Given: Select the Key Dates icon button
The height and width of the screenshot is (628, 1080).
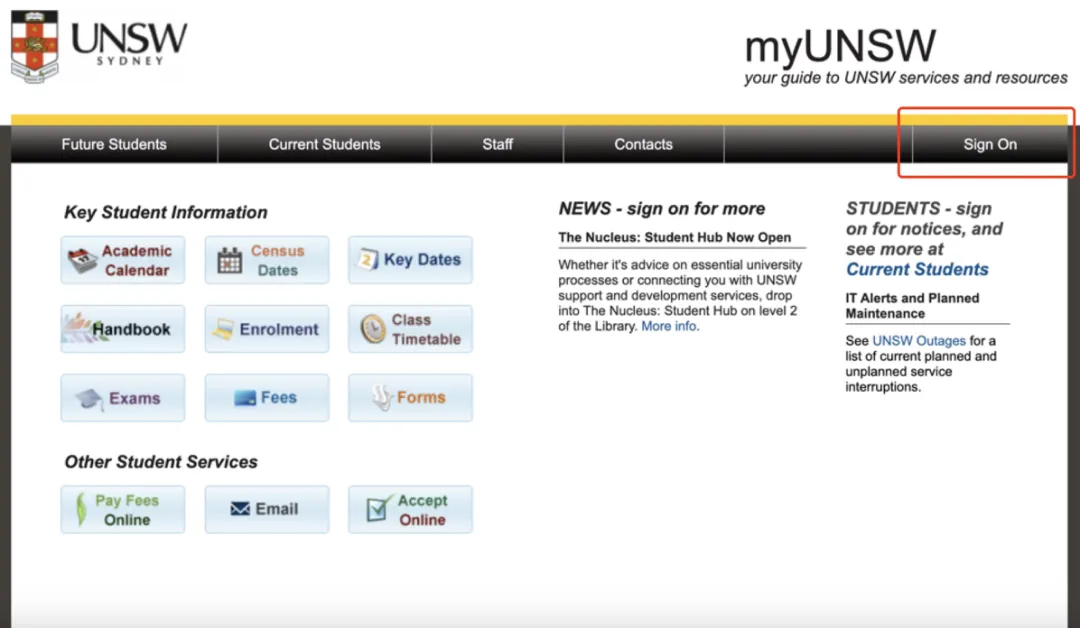Looking at the screenshot, I should click(410, 260).
